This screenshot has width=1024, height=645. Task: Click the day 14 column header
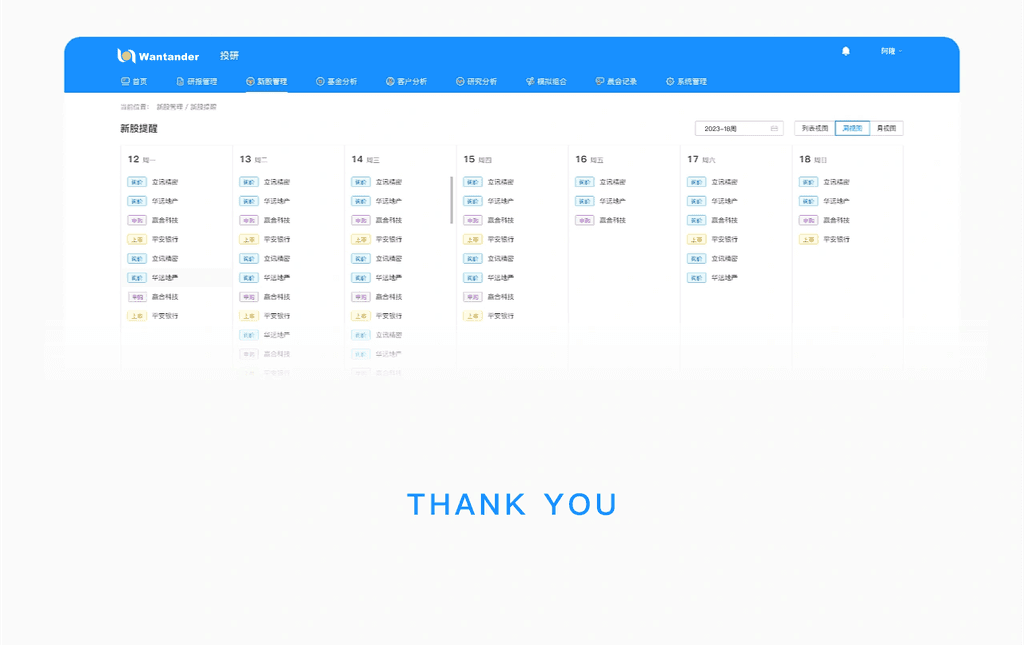pyautogui.click(x=365, y=159)
